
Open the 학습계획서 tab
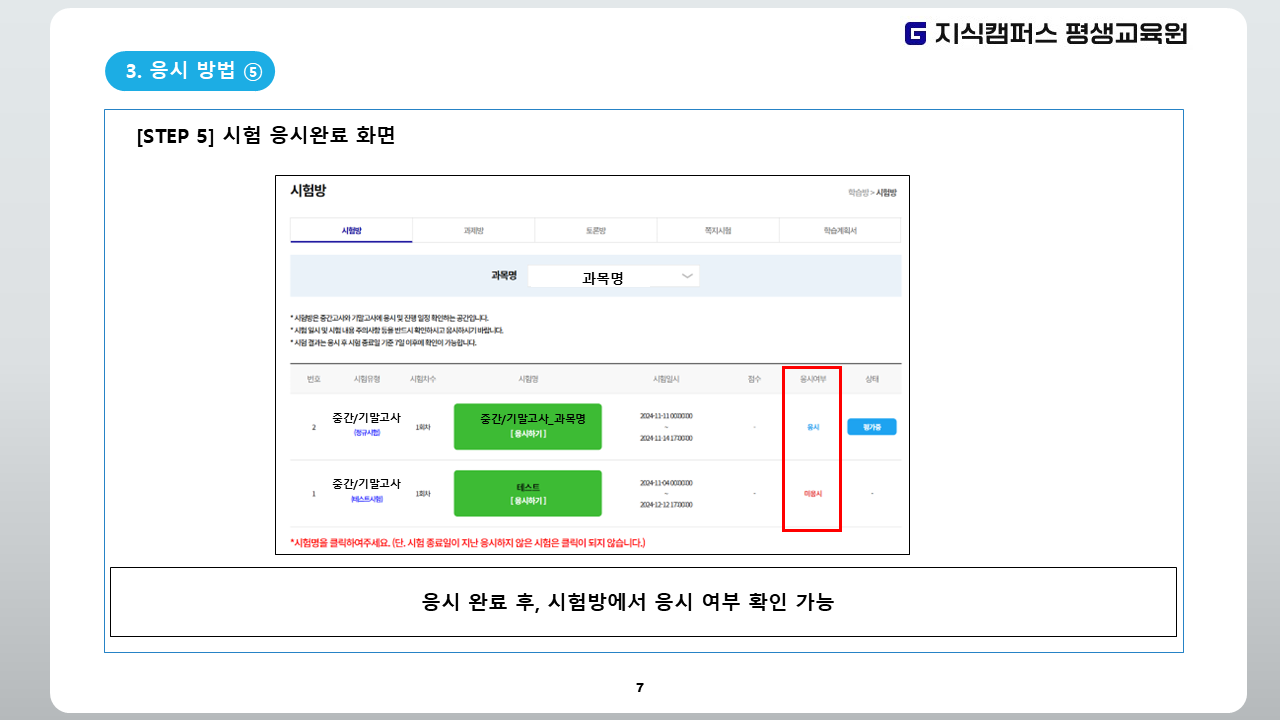pos(839,230)
